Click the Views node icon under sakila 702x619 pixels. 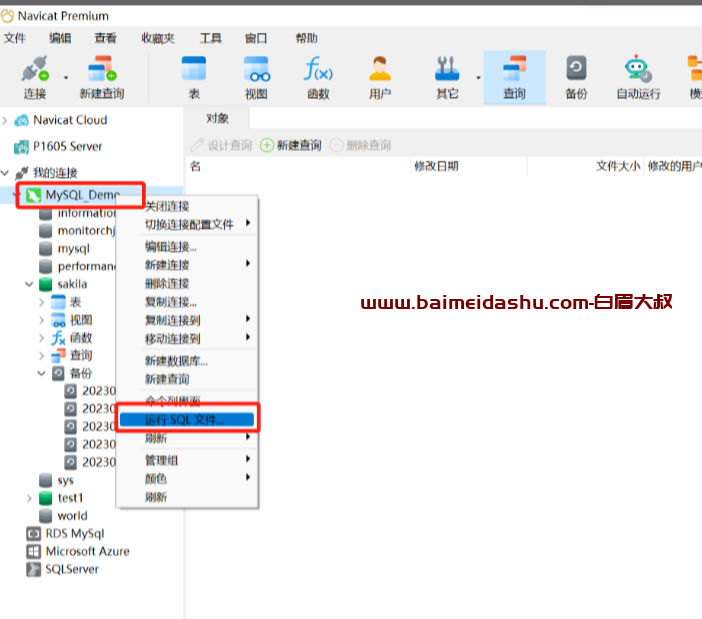[58, 320]
